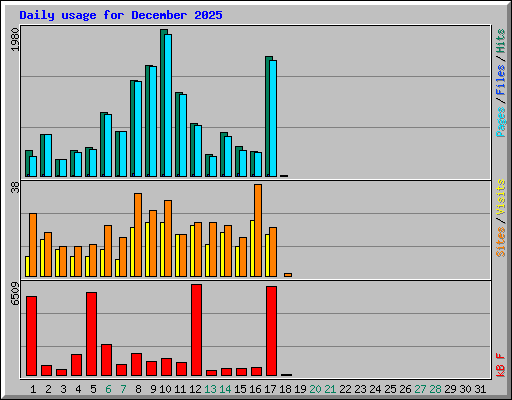Click the orange visits bar for day 1
Viewport: 512px width, 400px height.
[33, 245]
